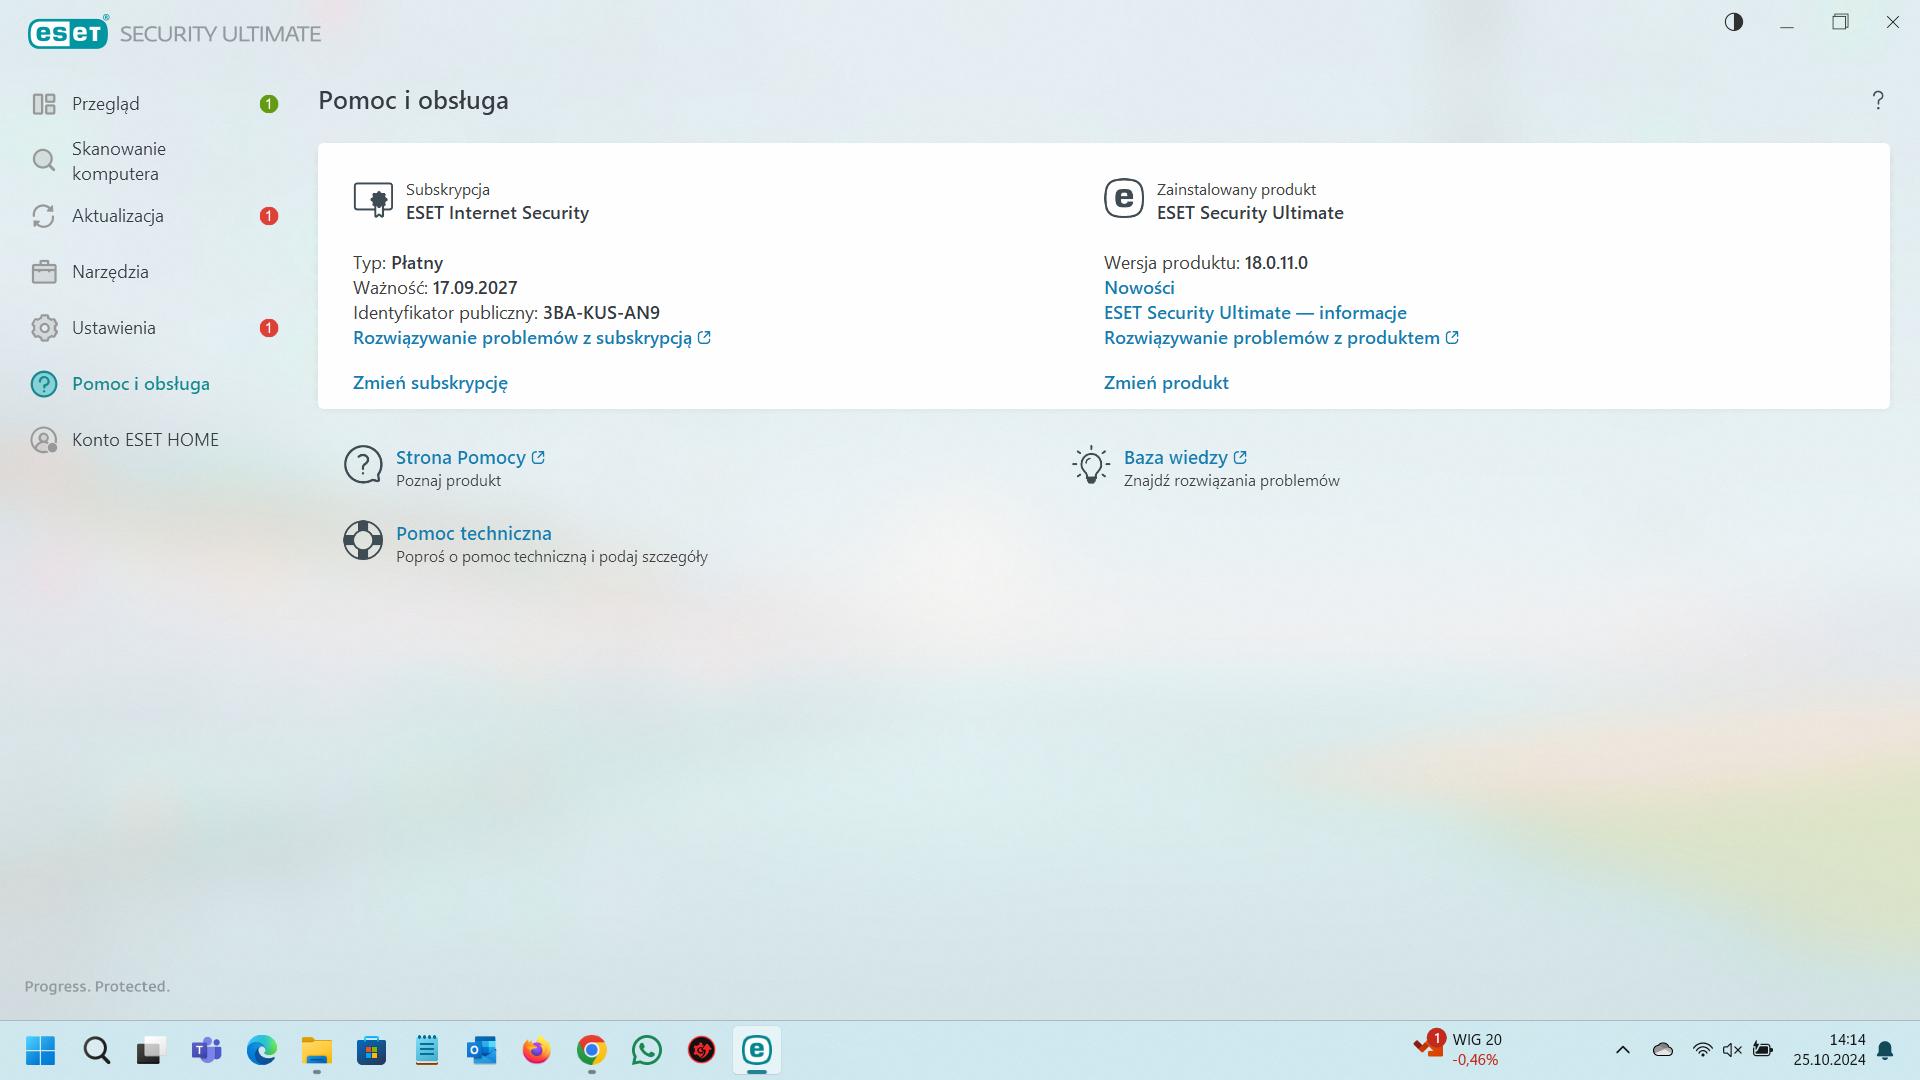The image size is (1920, 1080).
Task: Open the Notepad icon in the taskbar
Action: pyautogui.click(x=427, y=1051)
